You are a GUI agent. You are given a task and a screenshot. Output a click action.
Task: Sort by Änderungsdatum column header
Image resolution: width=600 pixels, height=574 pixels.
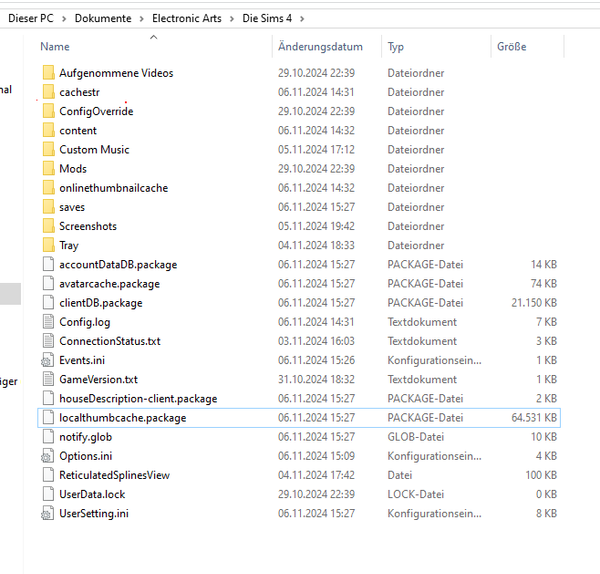pos(320,47)
